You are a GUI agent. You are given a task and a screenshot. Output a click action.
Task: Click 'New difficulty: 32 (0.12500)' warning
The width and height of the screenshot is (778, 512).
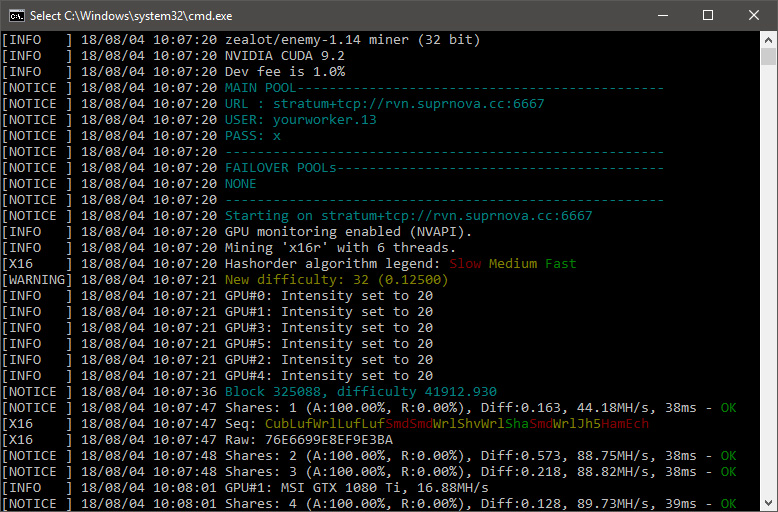click(336, 280)
